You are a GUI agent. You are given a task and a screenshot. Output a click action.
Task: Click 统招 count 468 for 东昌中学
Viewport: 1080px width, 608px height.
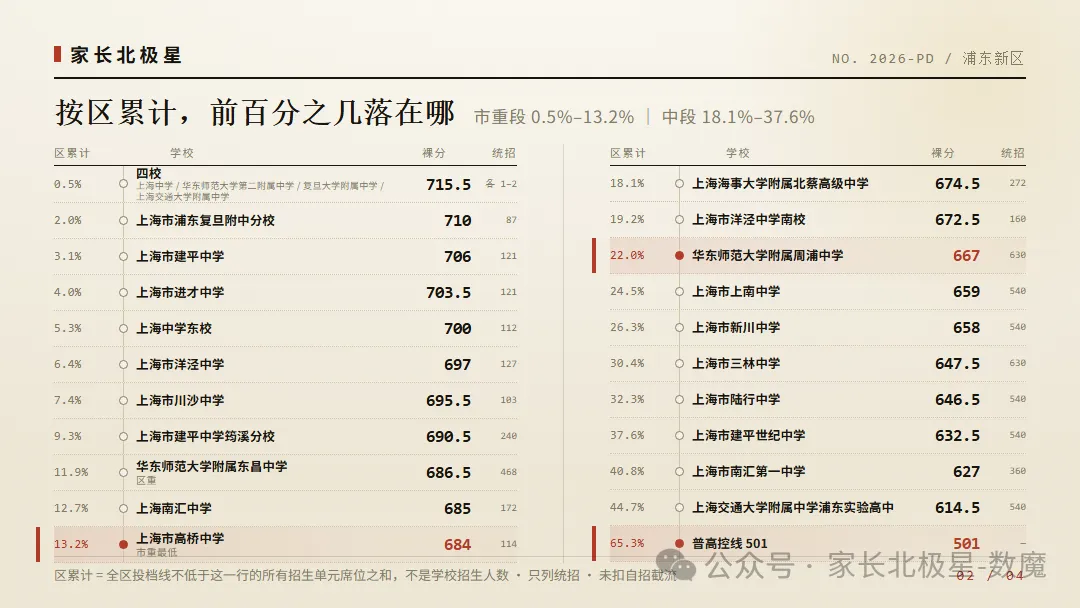point(508,472)
